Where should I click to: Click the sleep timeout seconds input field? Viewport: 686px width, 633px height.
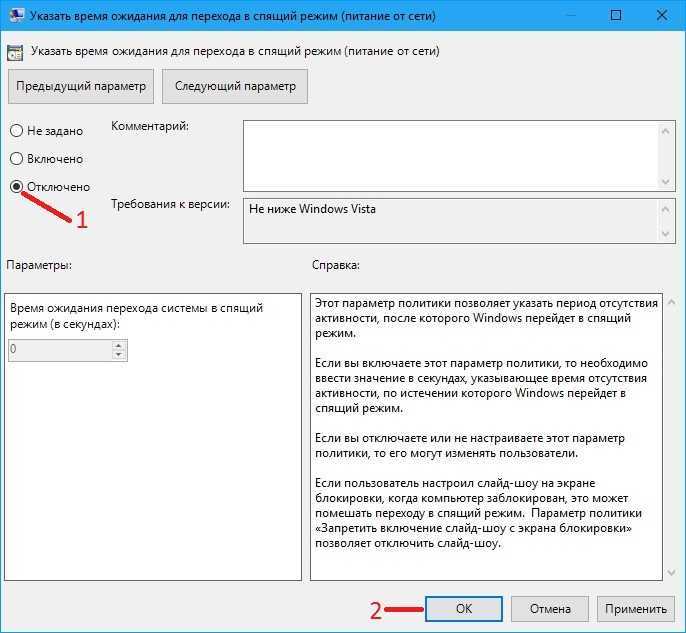click(x=61, y=349)
